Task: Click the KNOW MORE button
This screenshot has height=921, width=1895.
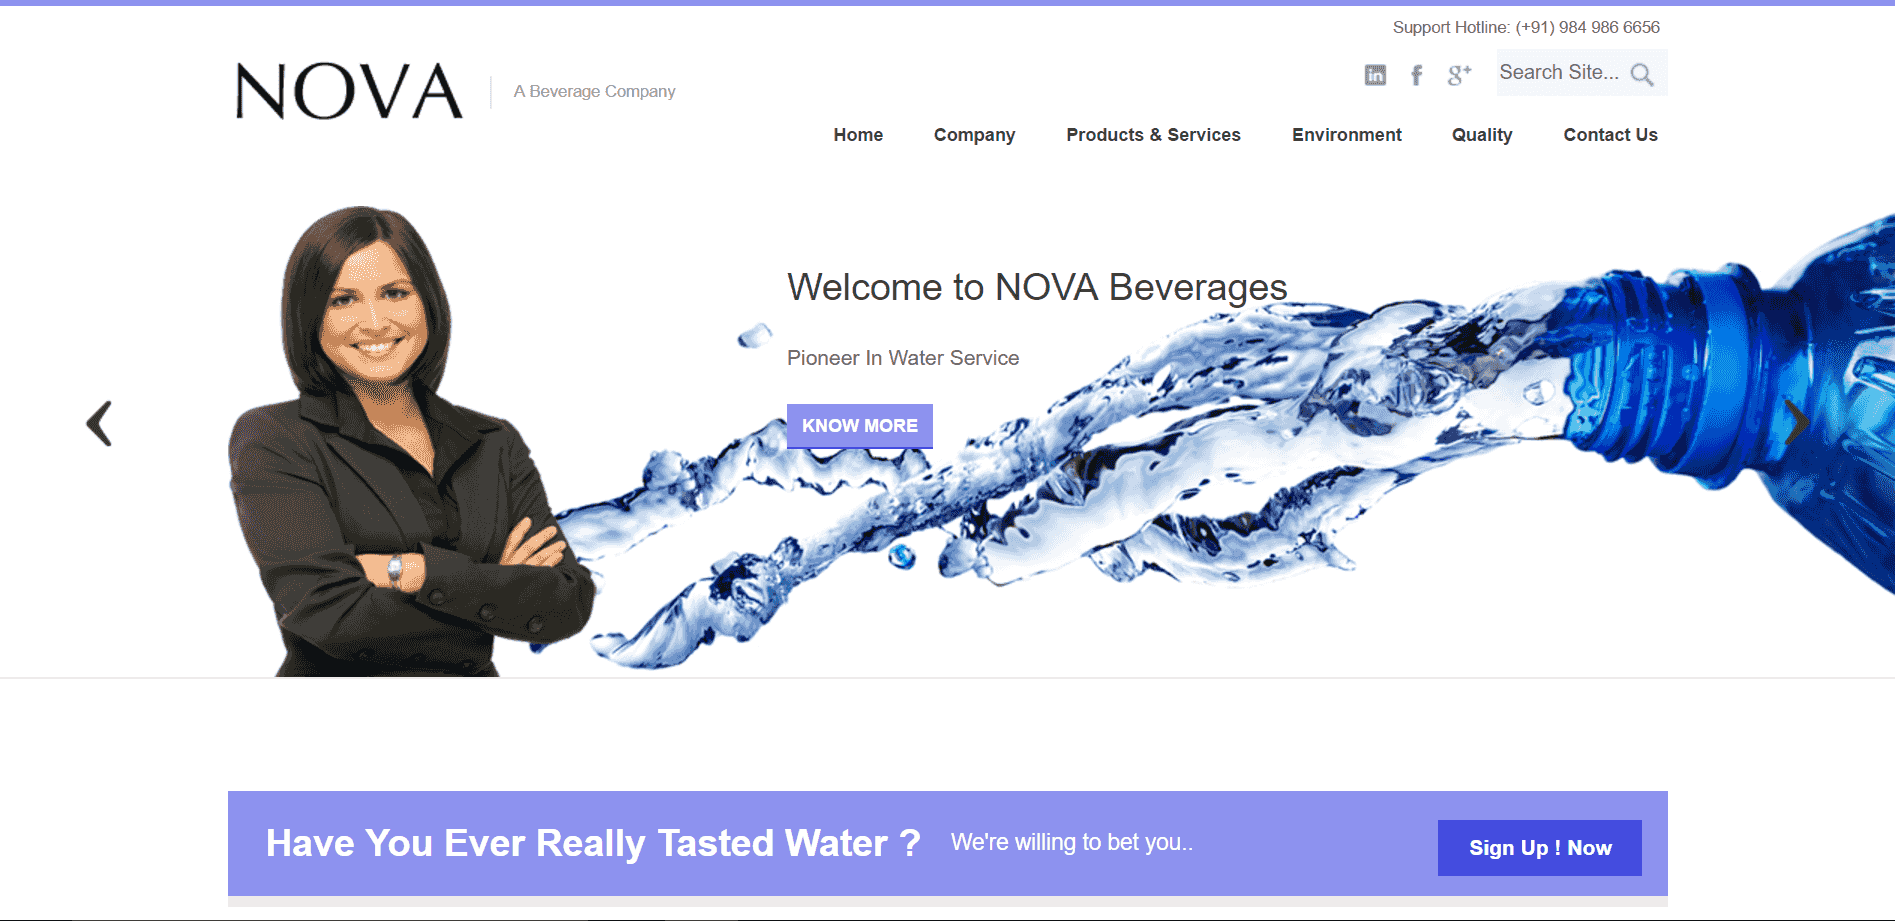Action: pyautogui.click(x=860, y=426)
